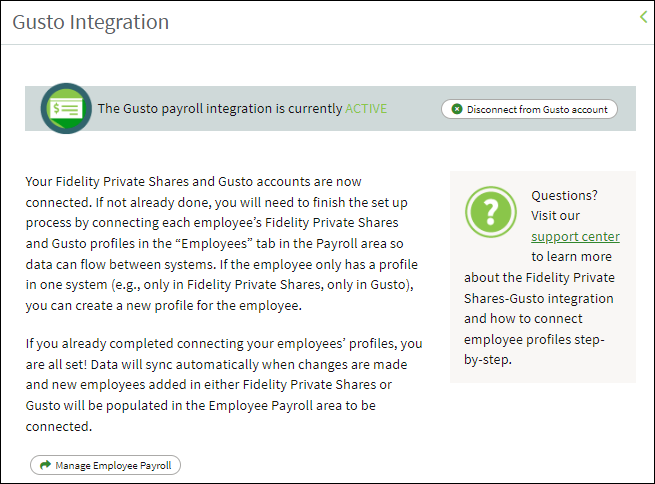Viewport: 655px width, 484px height.
Task: Click "Shares-Gusto integration" text in help box
Action: [538, 299]
